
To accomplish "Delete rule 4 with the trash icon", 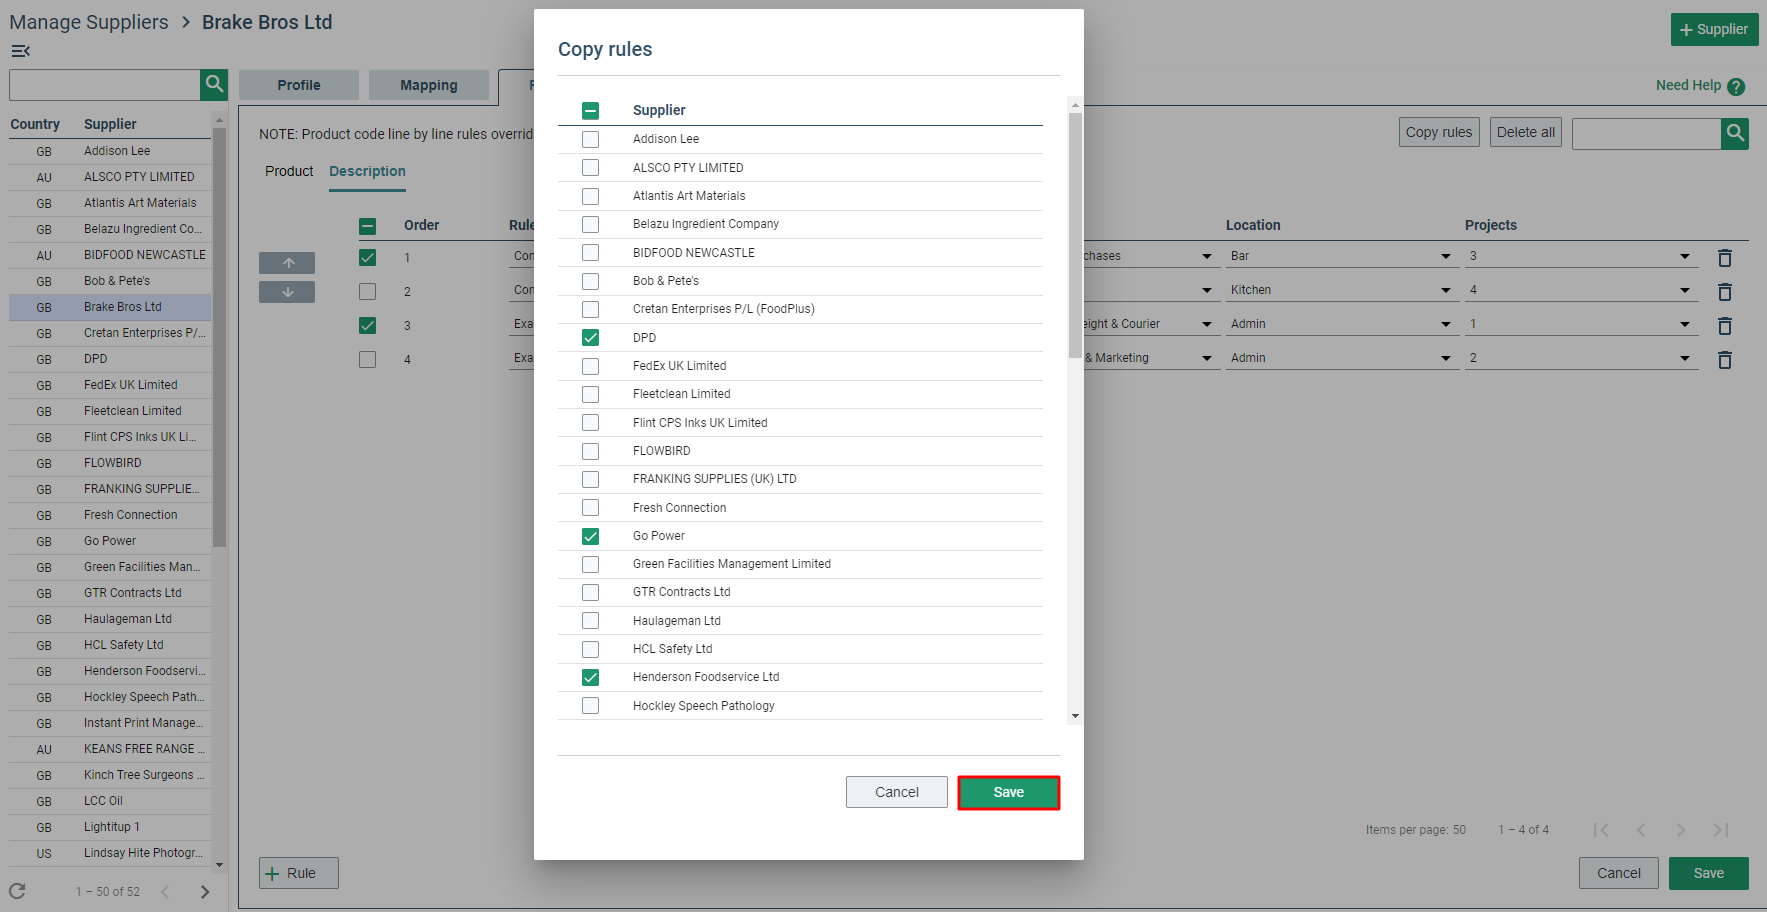I will point(1725,360).
